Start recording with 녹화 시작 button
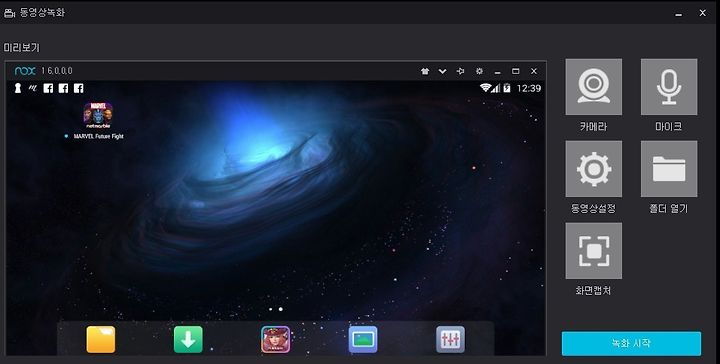 [x=631, y=343]
